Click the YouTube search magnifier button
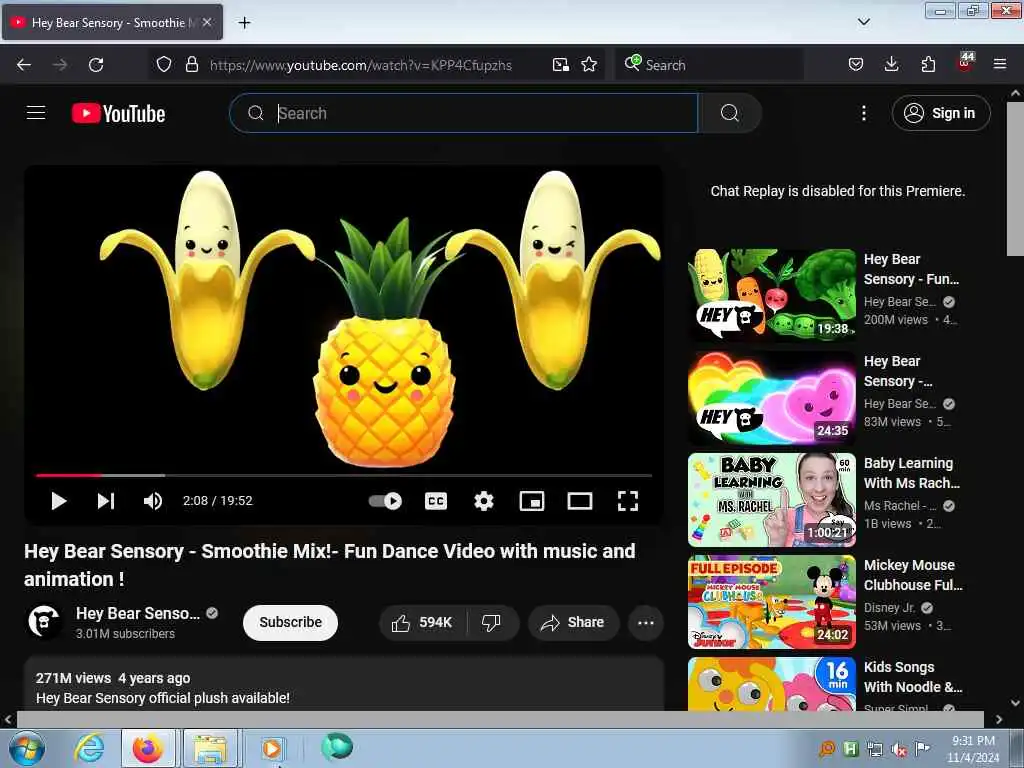The width and height of the screenshot is (1024, 768). click(x=729, y=113)
